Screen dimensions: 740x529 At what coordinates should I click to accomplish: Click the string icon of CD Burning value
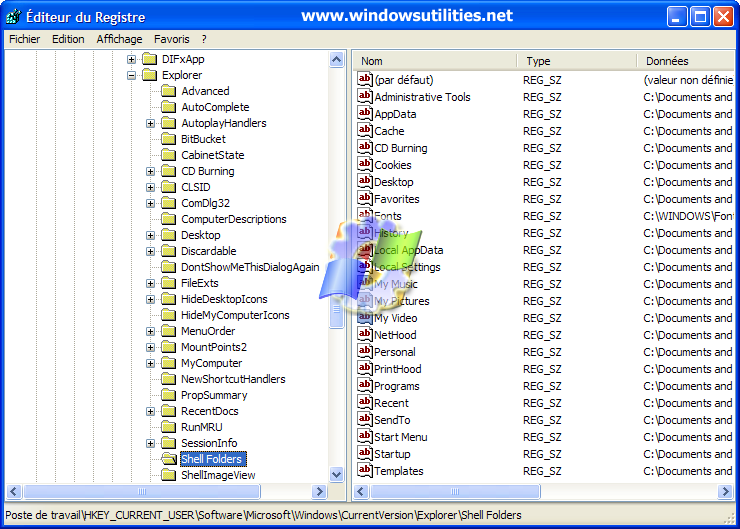[365, 147]
